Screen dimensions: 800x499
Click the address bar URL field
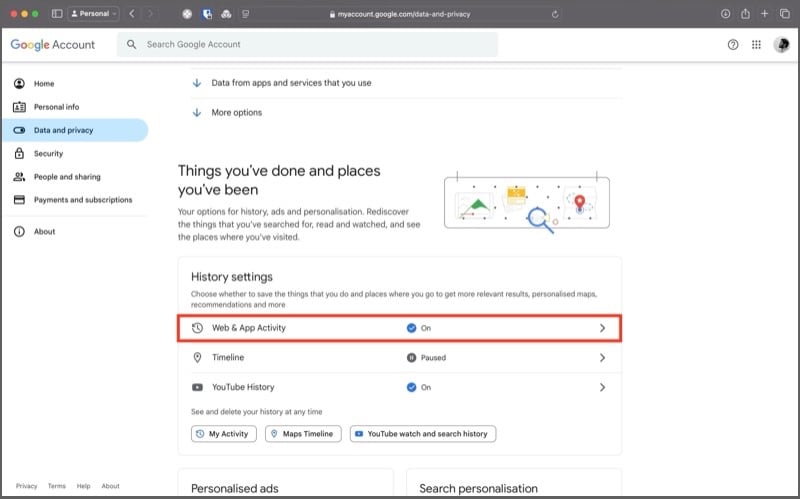point(401,14)
